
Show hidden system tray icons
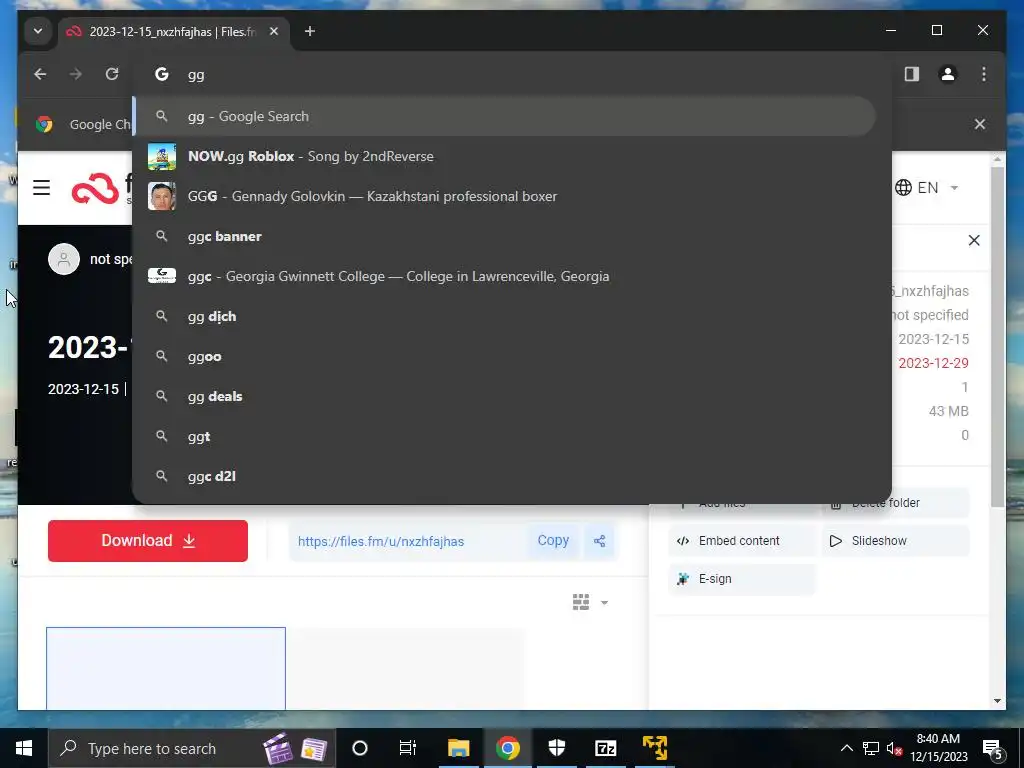(x=846, y=748)
